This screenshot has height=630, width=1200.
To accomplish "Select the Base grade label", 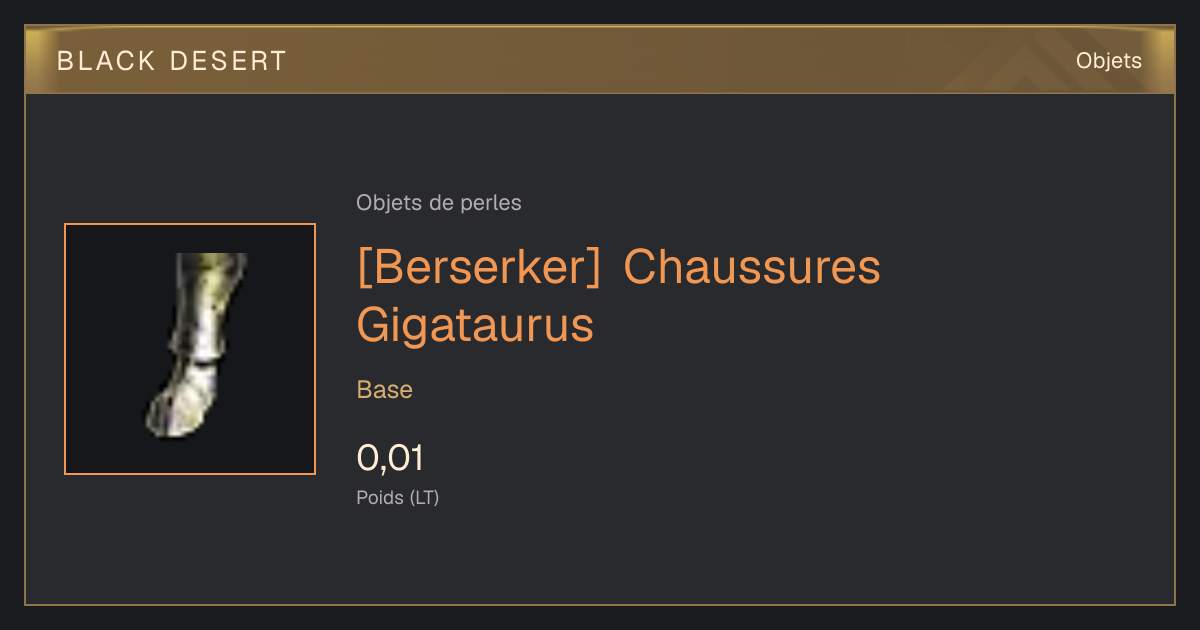I will point(385,390).
